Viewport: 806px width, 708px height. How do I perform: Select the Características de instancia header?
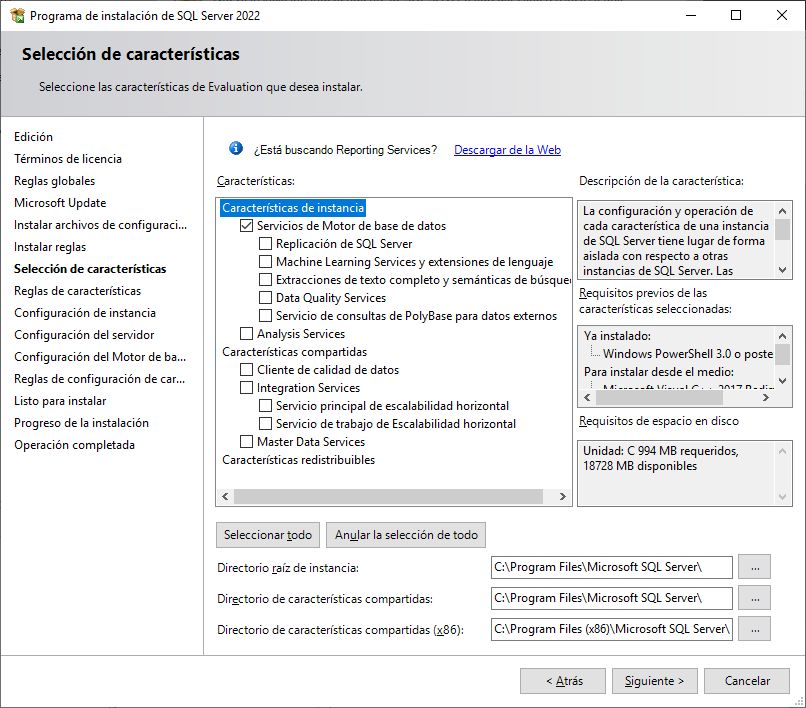pos(290,208)
